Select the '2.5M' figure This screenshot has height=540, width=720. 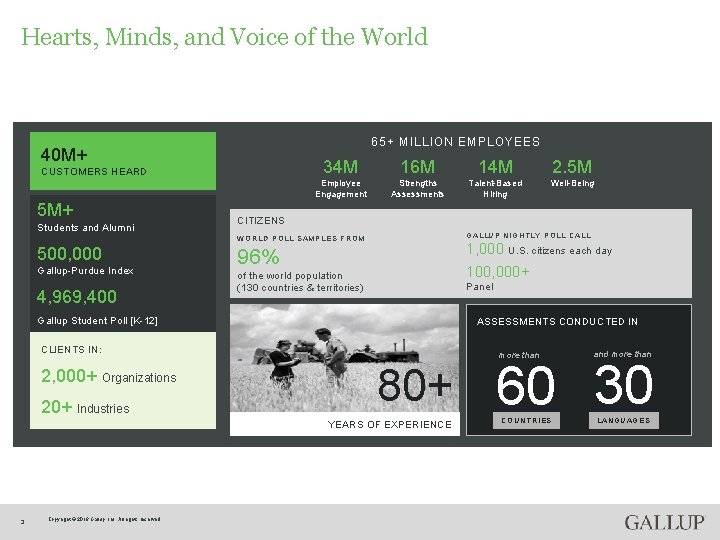(572, 167)
